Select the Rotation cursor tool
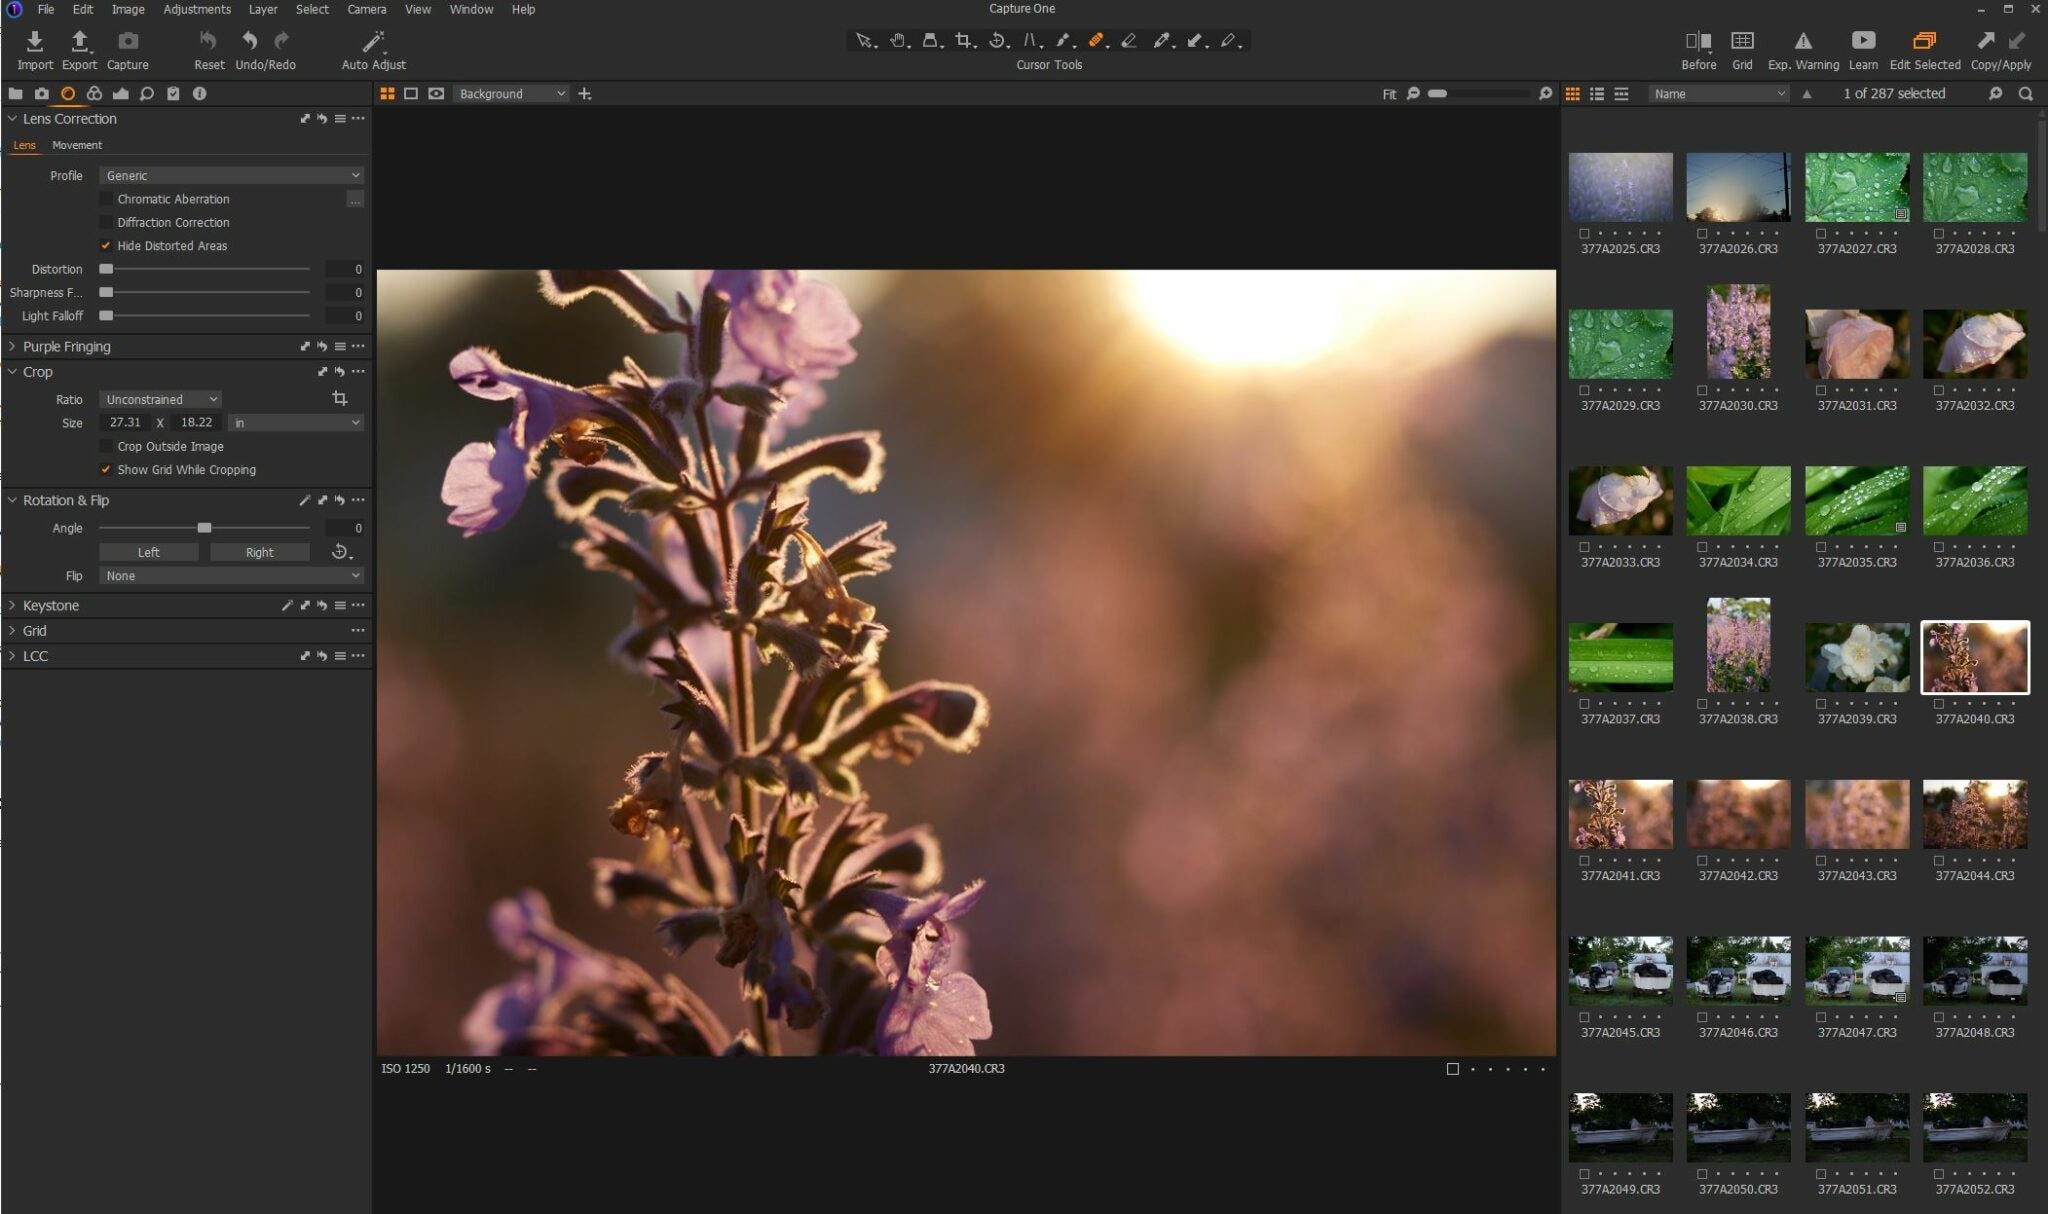 [x=997, y=40]
